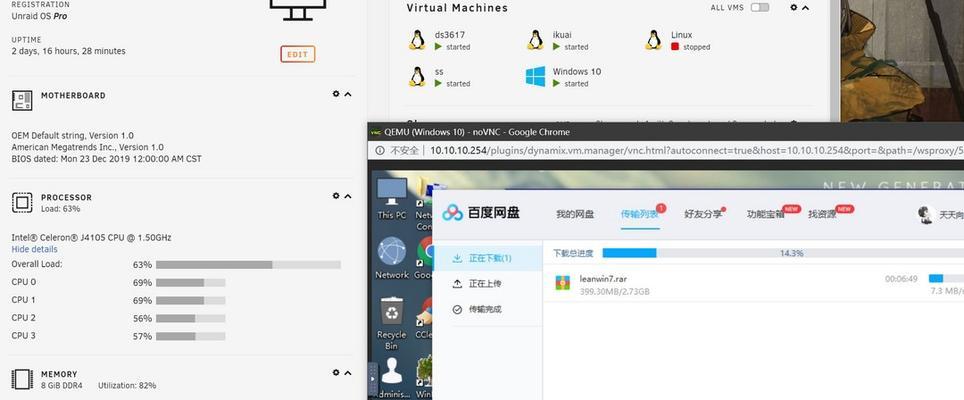Viewport: 964px width, 400px height.
Task: Click the Baidu Netdisk logo
Action: pos(481,213)
